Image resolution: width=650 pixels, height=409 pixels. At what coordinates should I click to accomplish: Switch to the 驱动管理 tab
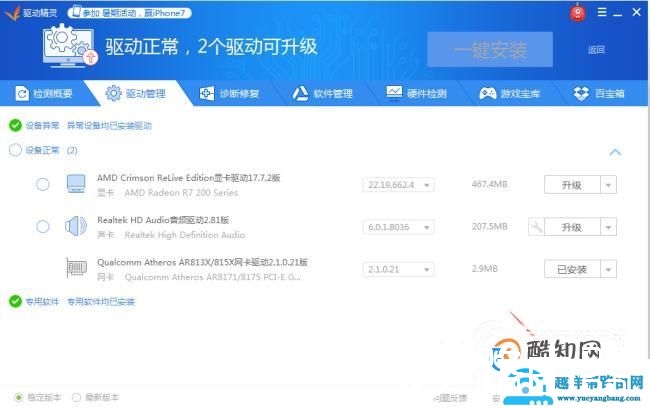[x=138, y=93]
